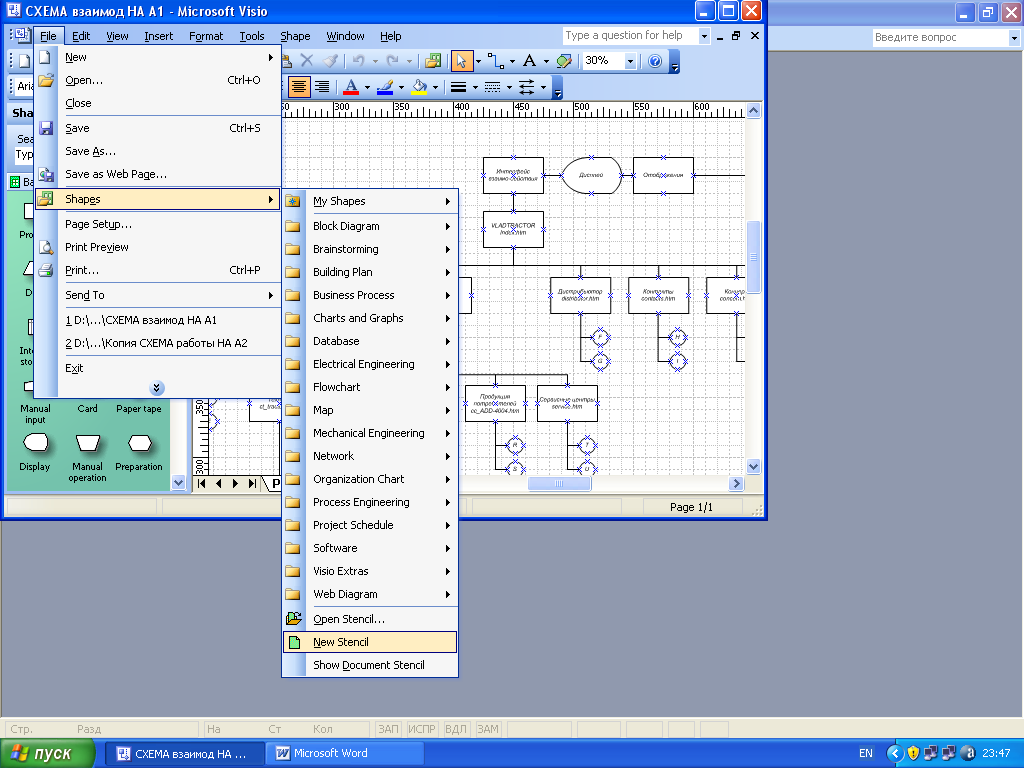
Task: Go to last page tab navigation arrow
Action: click(252, 483)
